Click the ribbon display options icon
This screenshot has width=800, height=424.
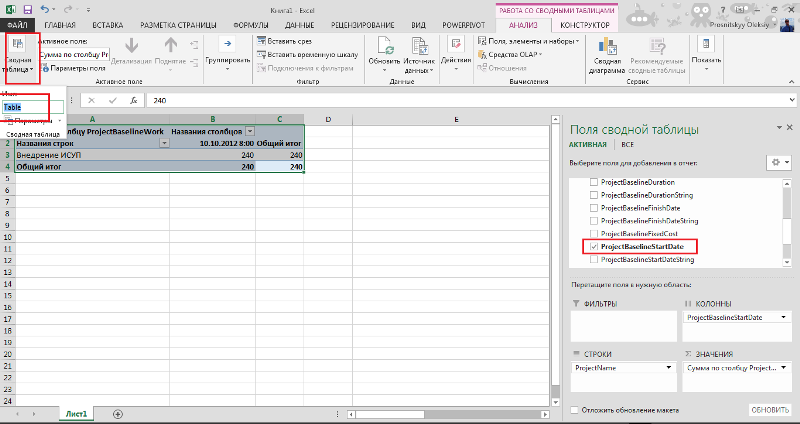click(x=740, y=10)
